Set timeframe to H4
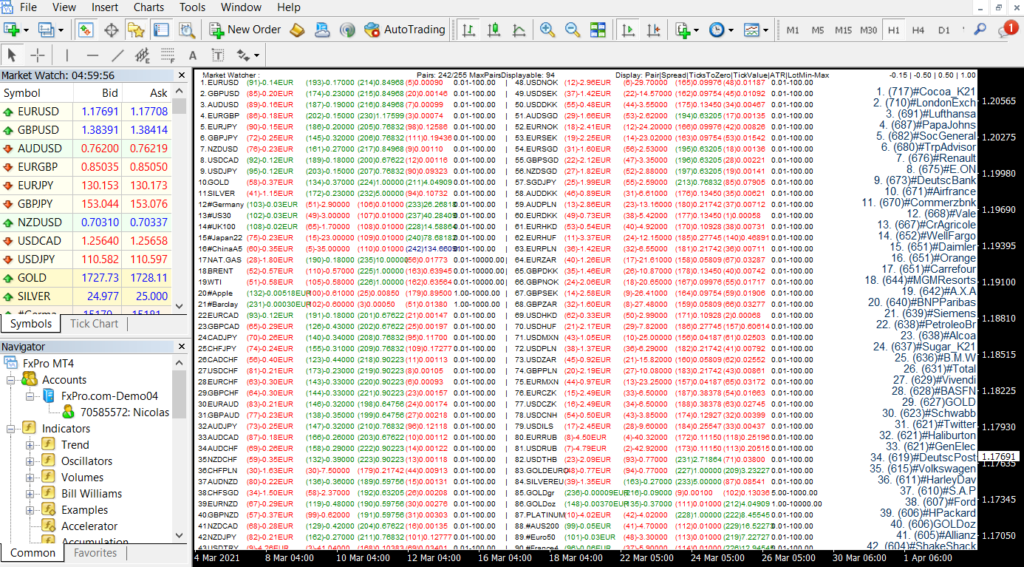Screen dimensions: 1024x567 (x=918, y=30)
